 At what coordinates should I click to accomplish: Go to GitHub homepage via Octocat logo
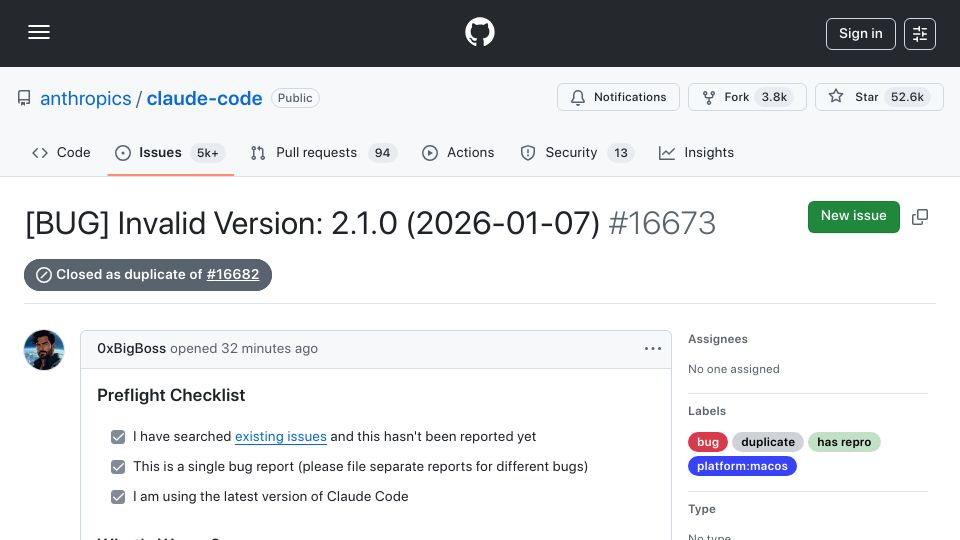point(479,32)
